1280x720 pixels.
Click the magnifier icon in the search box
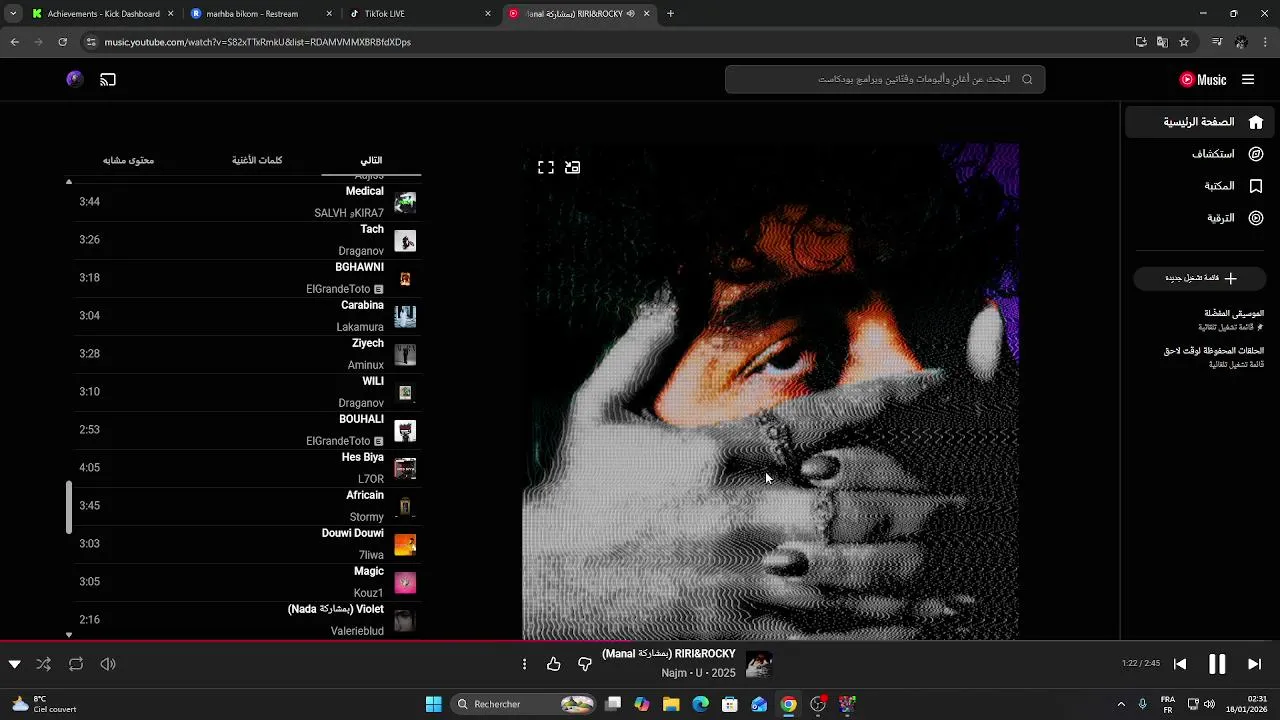pyautogui.click(x=1027, y=79)
